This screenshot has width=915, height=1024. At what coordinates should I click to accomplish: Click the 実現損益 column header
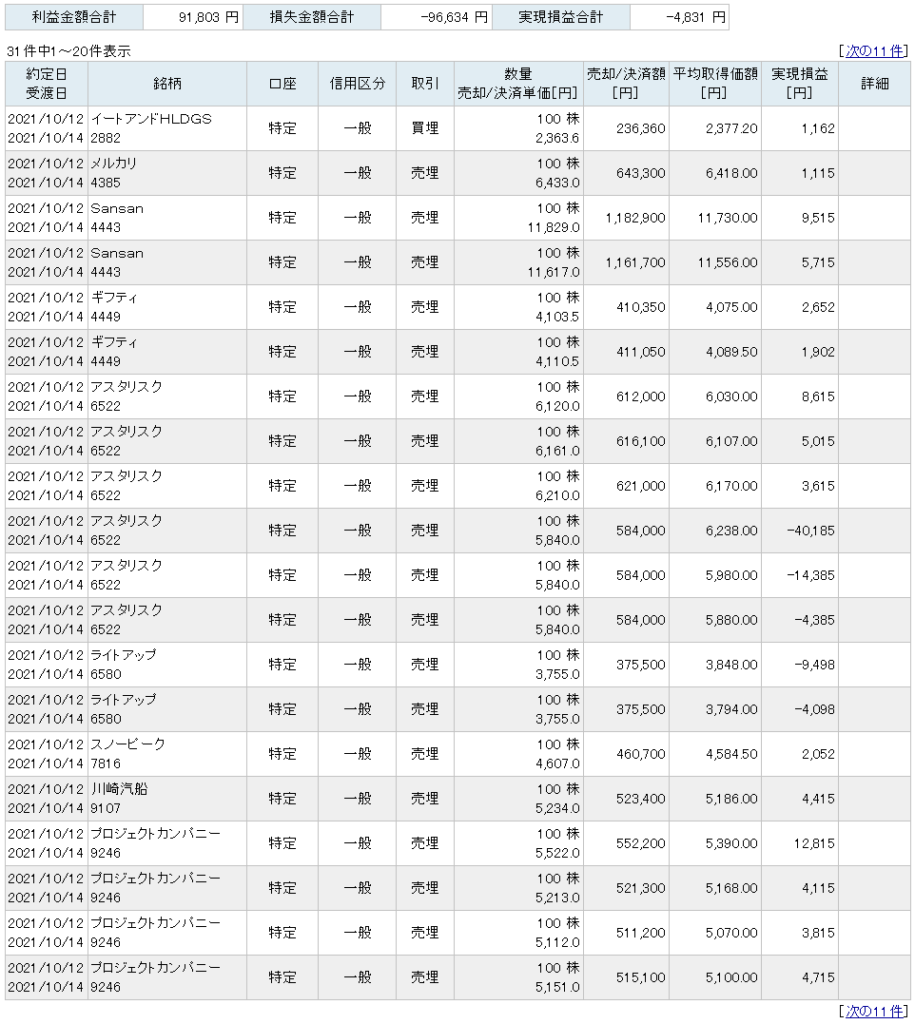799,84
